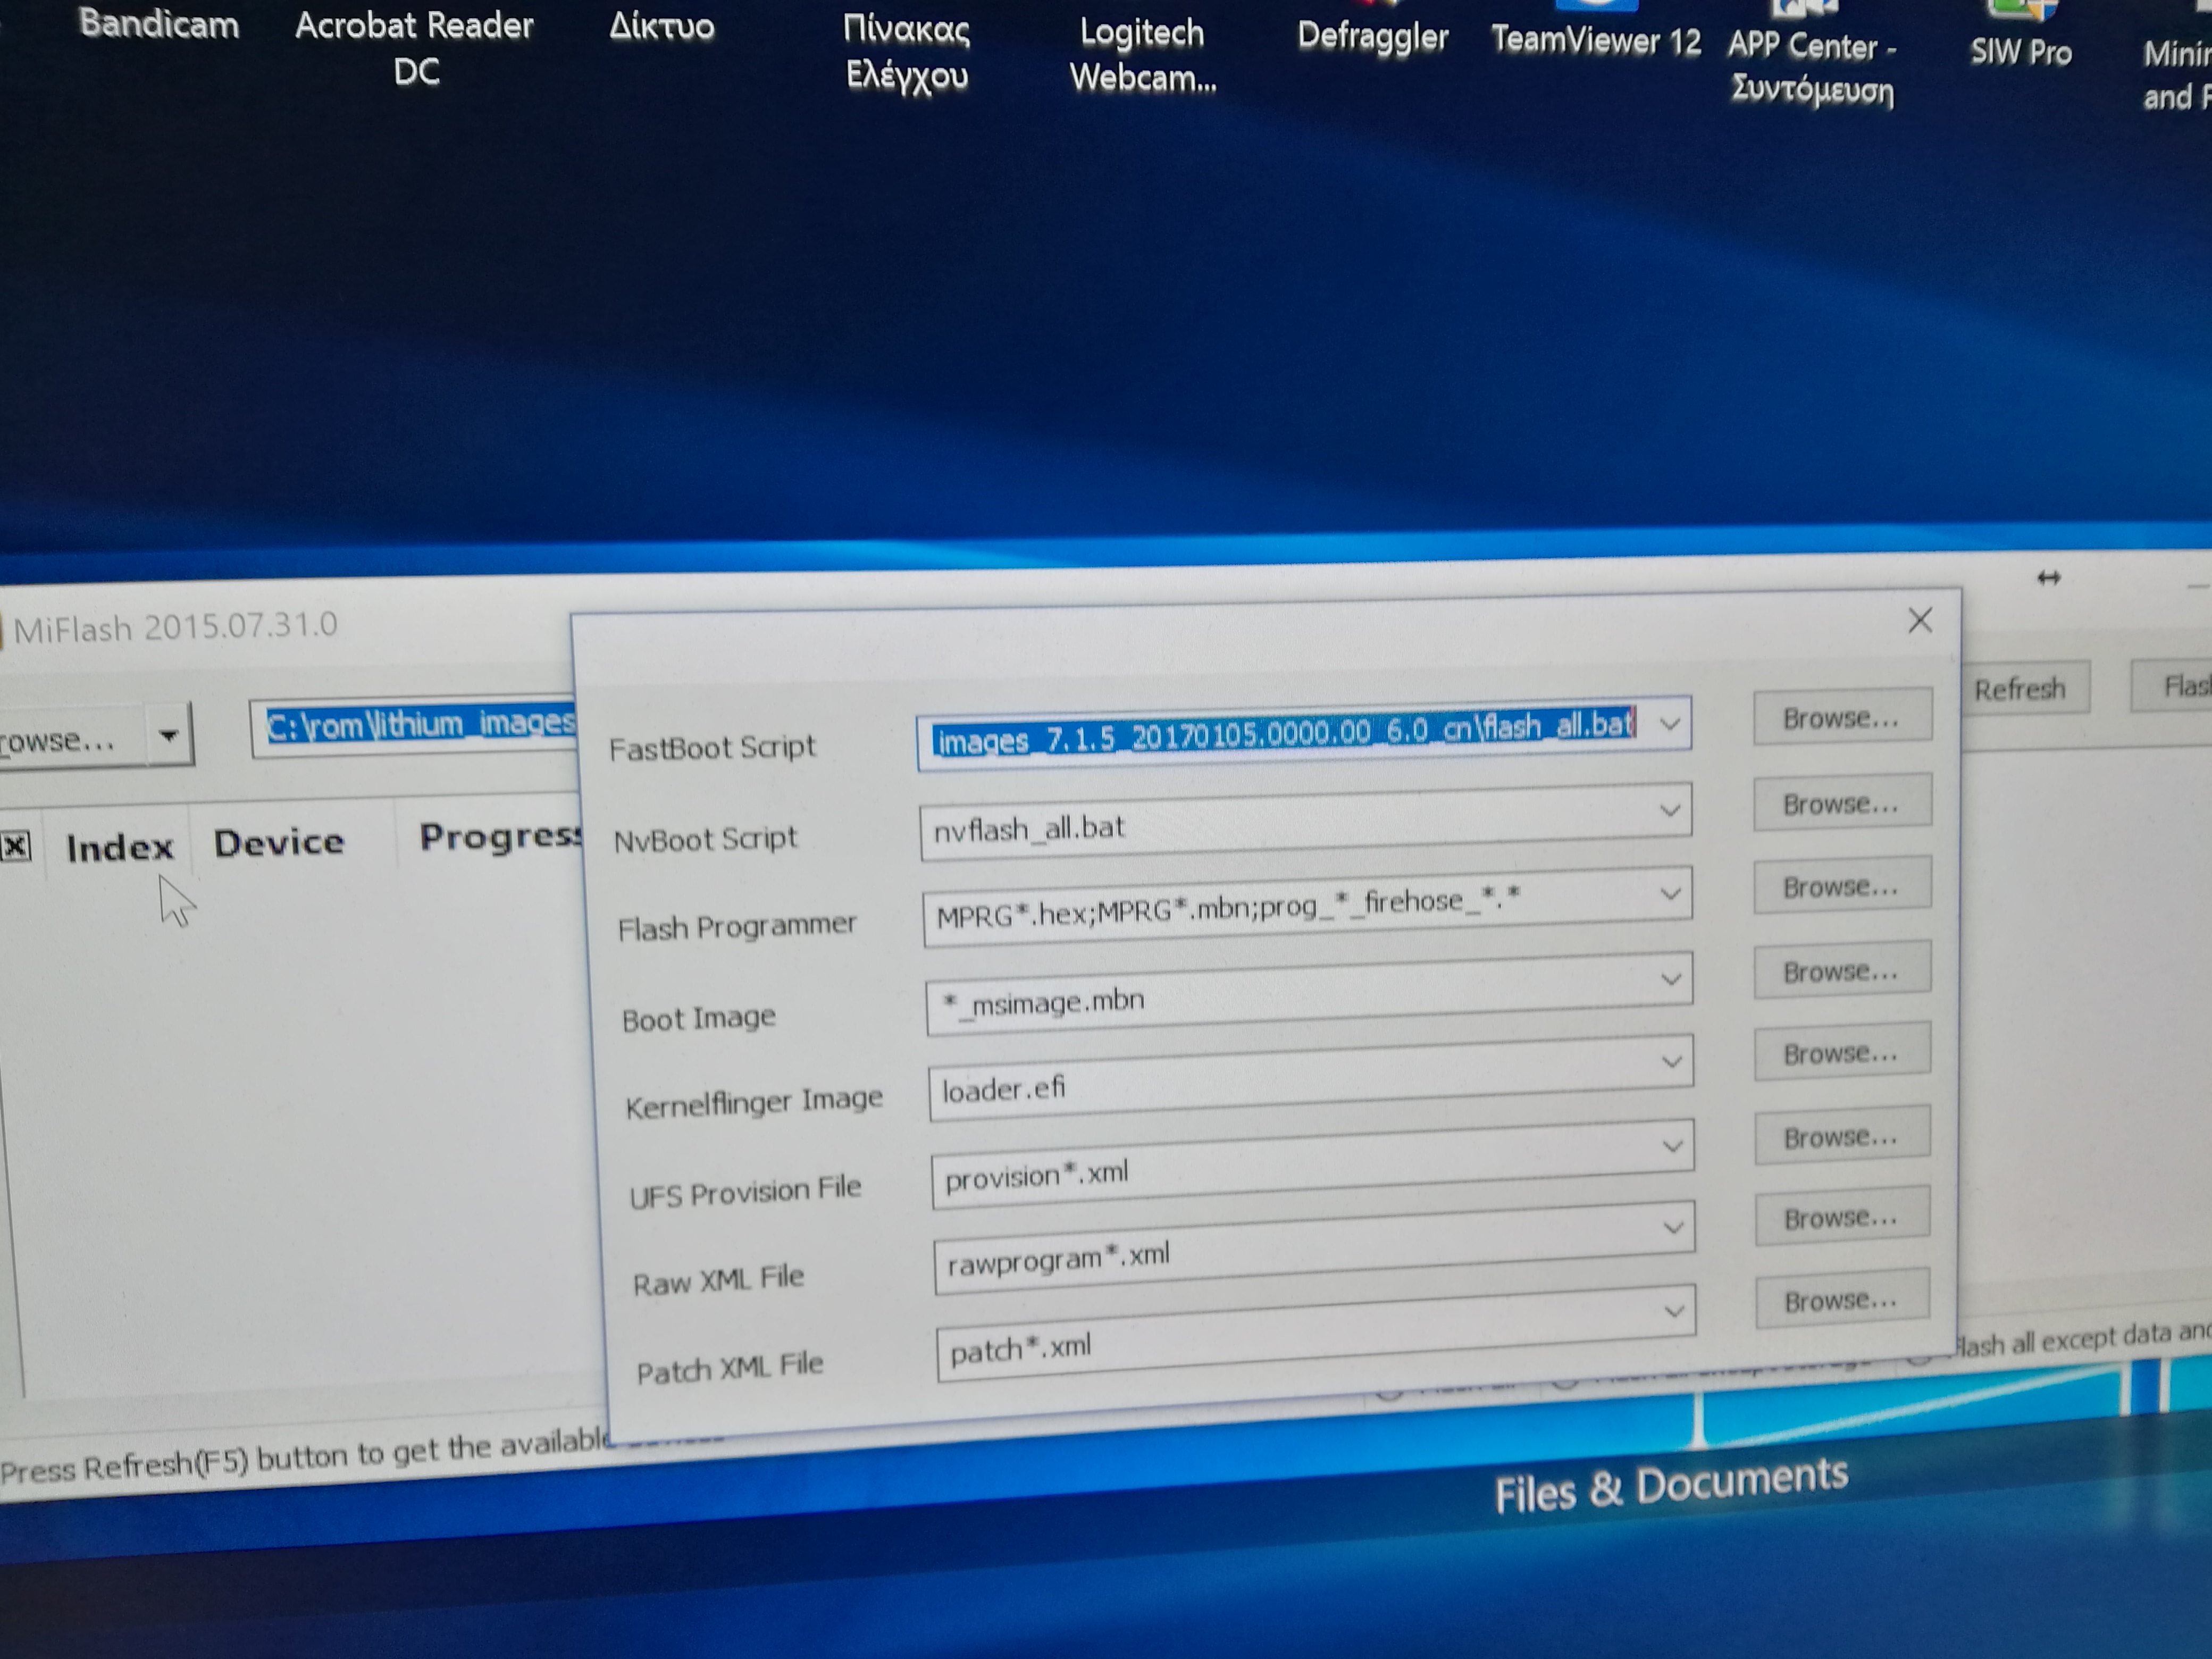Click Browse next to the Patch XML File field

click(x=1840, y=1300)
